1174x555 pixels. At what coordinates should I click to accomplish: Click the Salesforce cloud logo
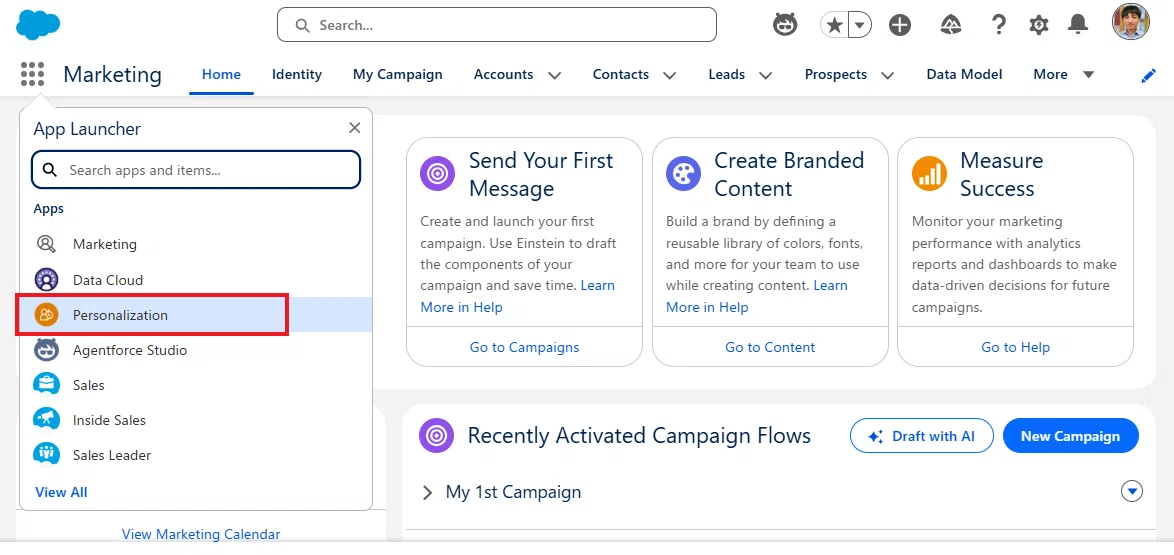tap(37, 25)
